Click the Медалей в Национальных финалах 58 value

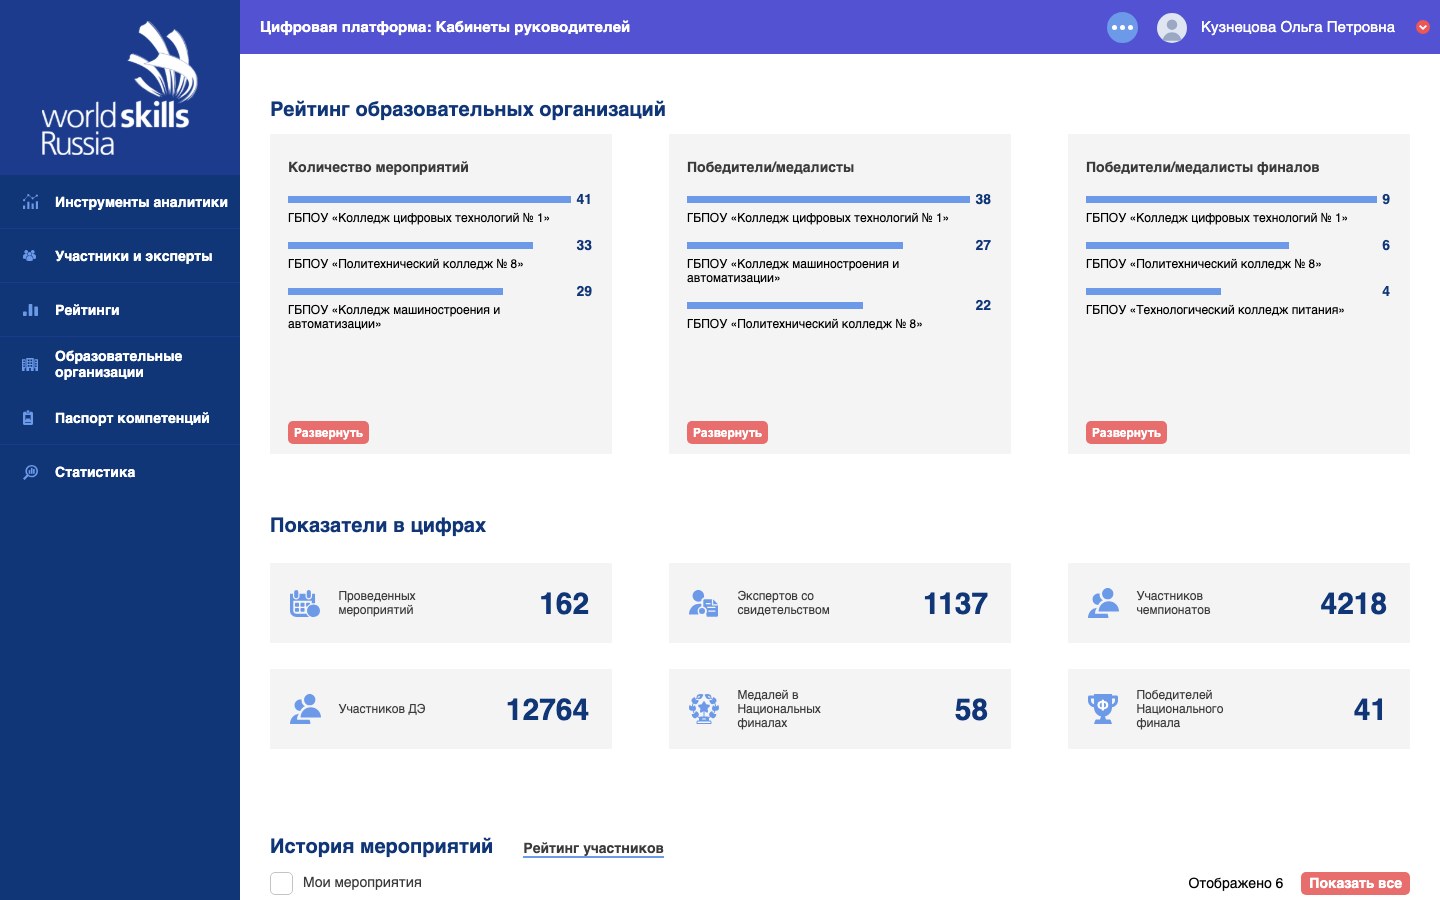point(971,709)
